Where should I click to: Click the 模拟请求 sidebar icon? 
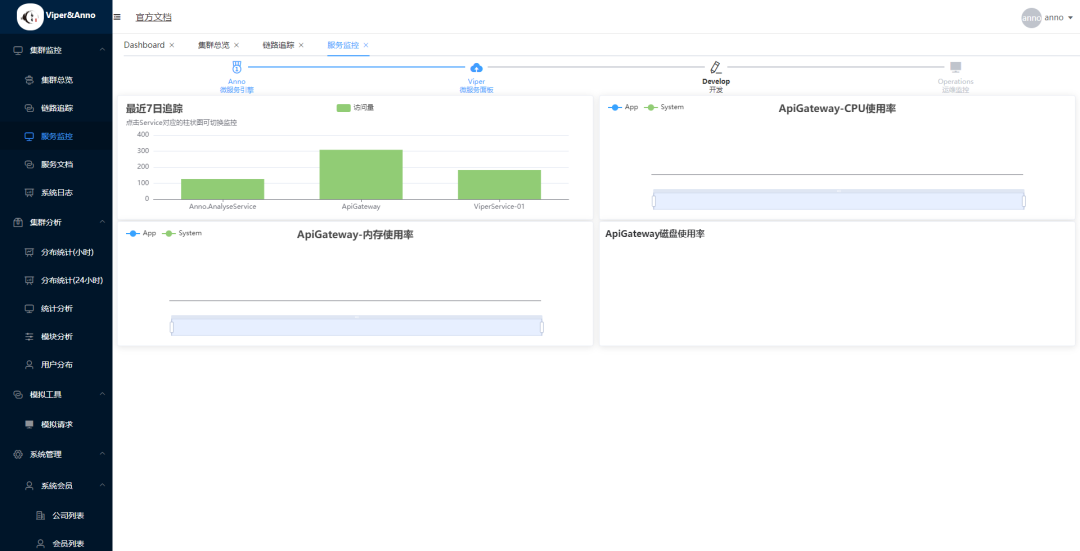pos(29,424)
